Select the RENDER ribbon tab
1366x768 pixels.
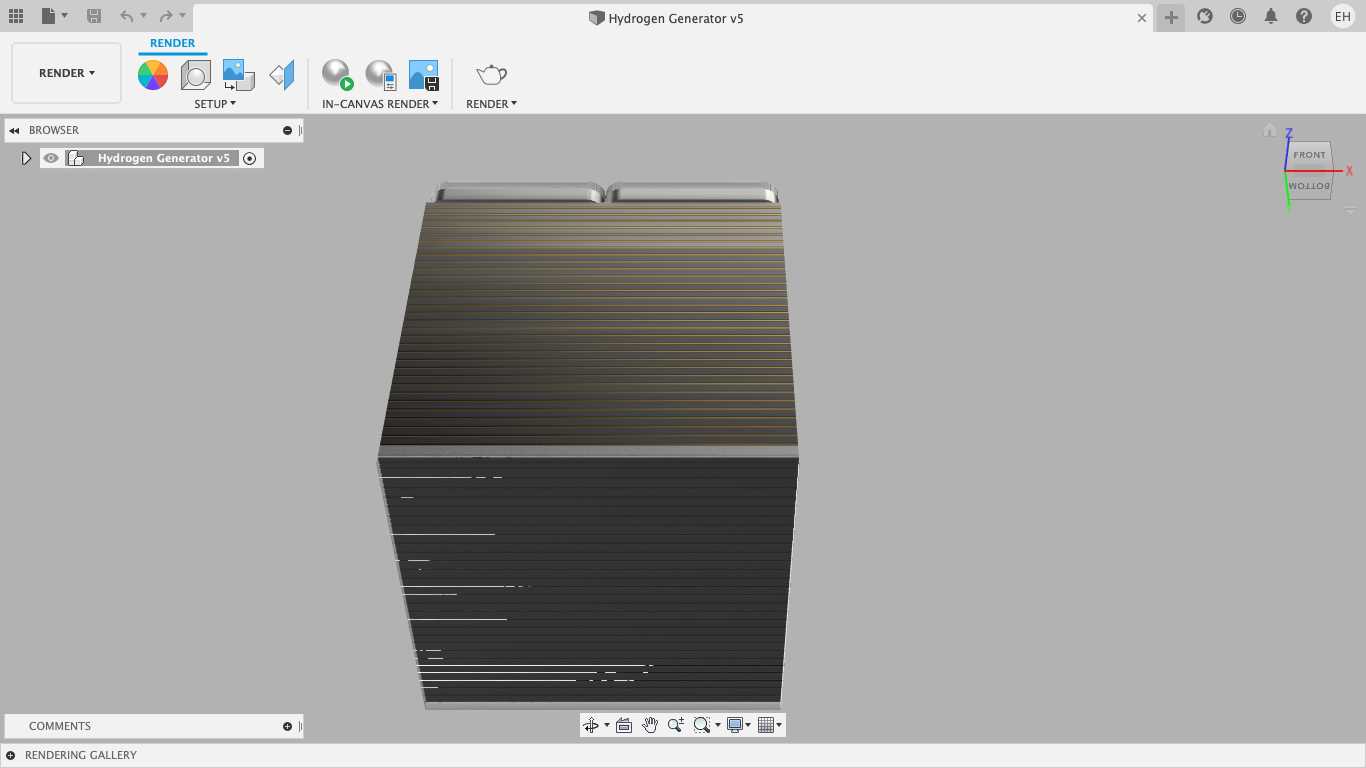(x=172, y=43)
